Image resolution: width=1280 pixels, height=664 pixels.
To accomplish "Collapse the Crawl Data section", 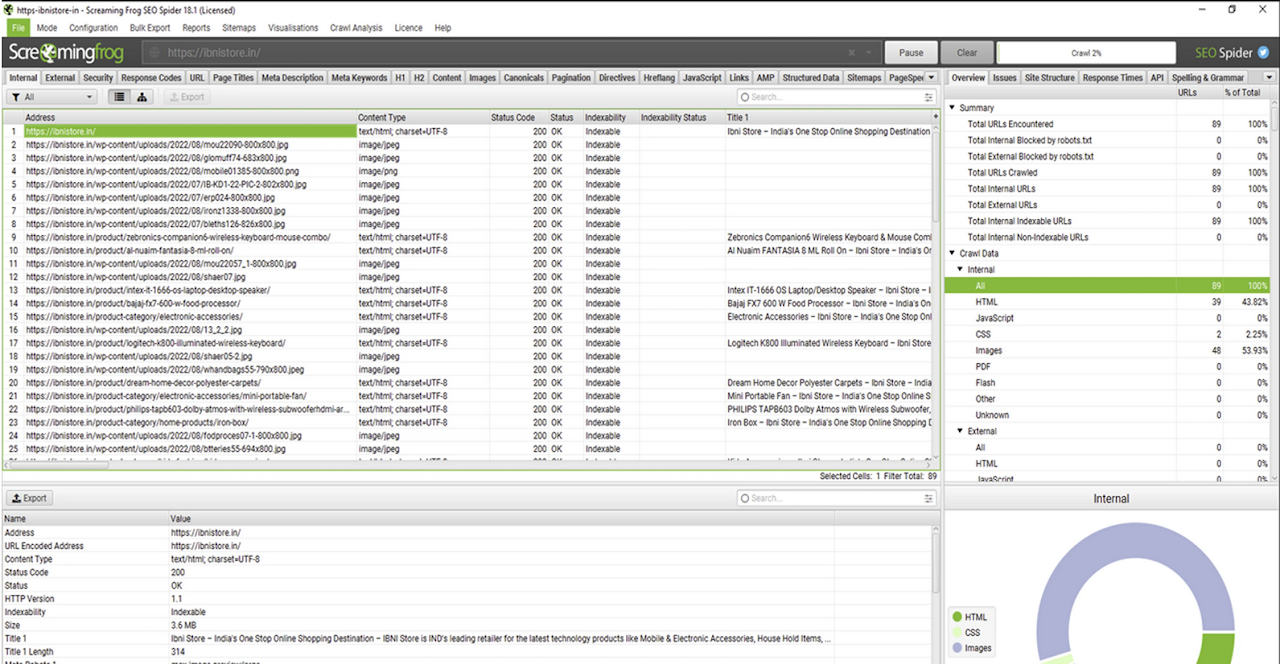I will click(x=952, y=254).
